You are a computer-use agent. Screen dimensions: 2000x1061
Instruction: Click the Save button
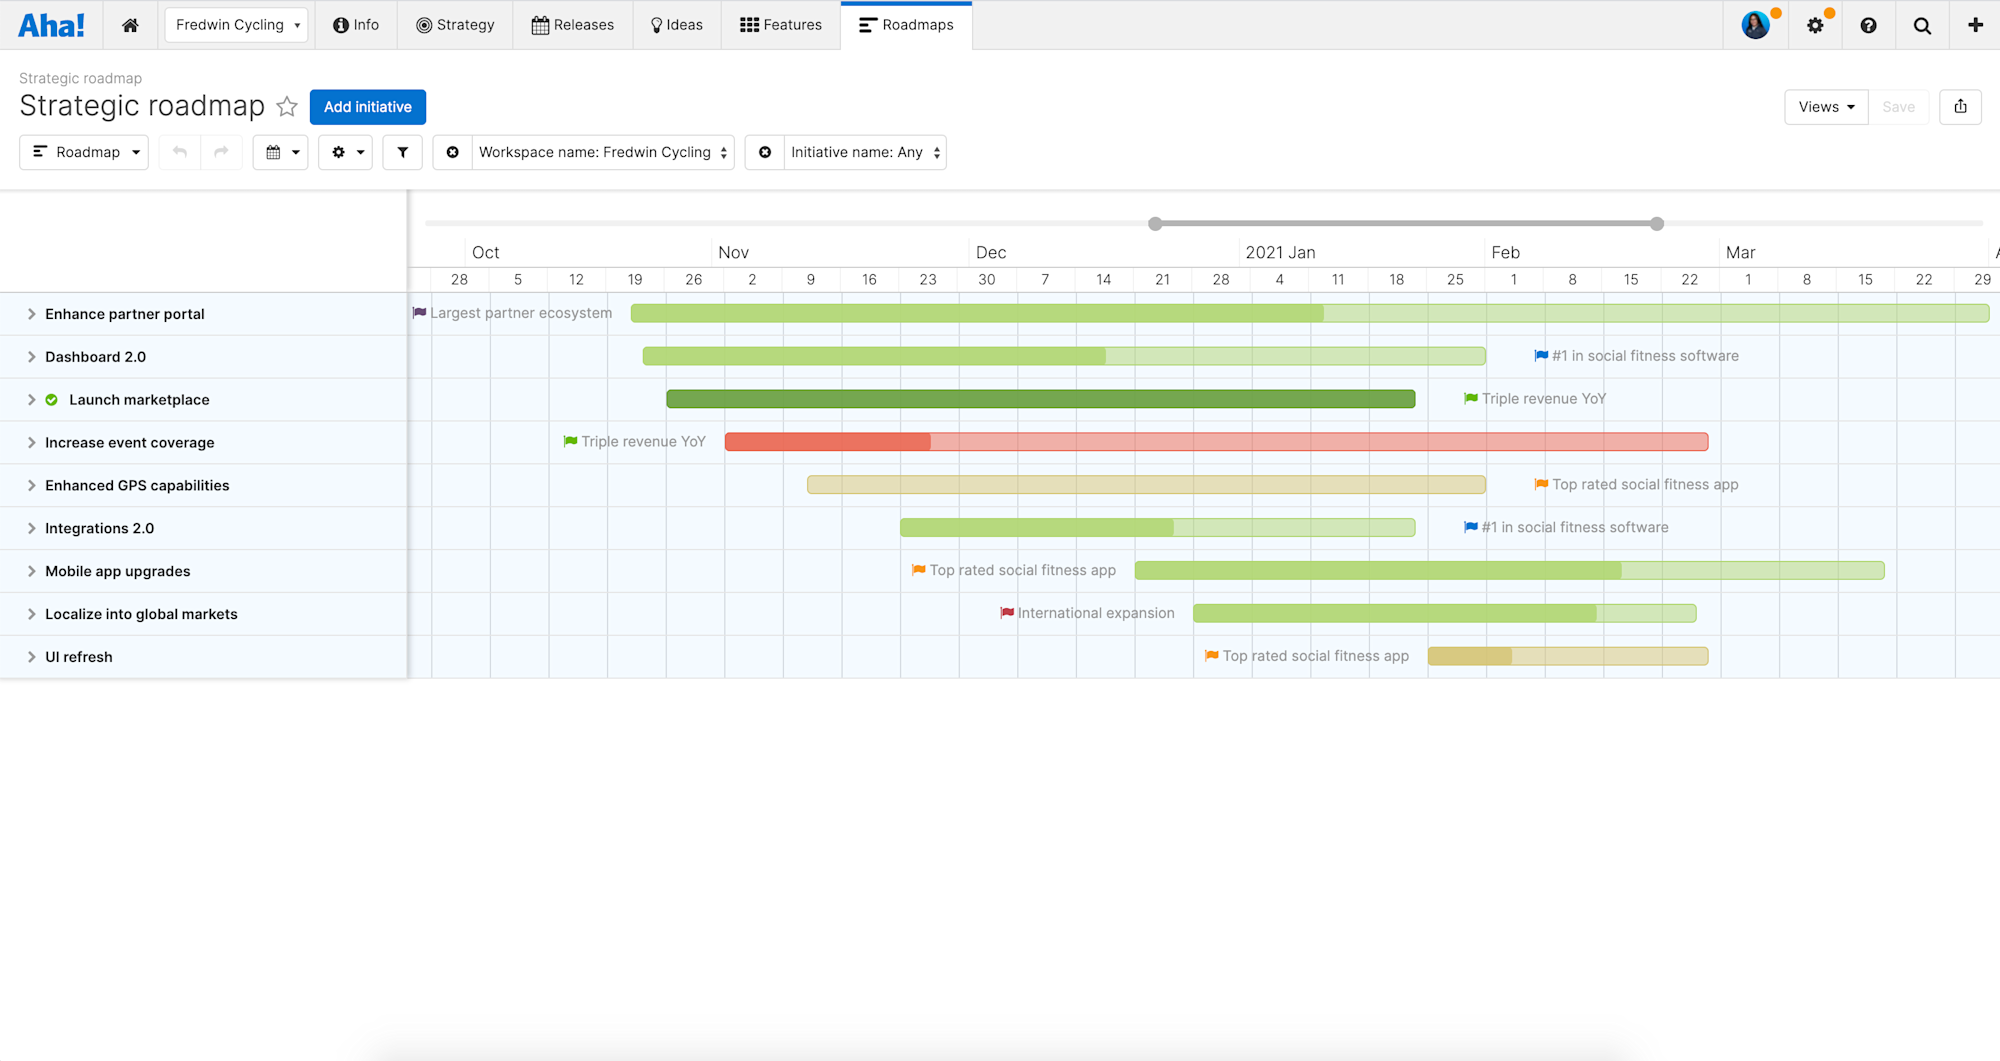1898,107
